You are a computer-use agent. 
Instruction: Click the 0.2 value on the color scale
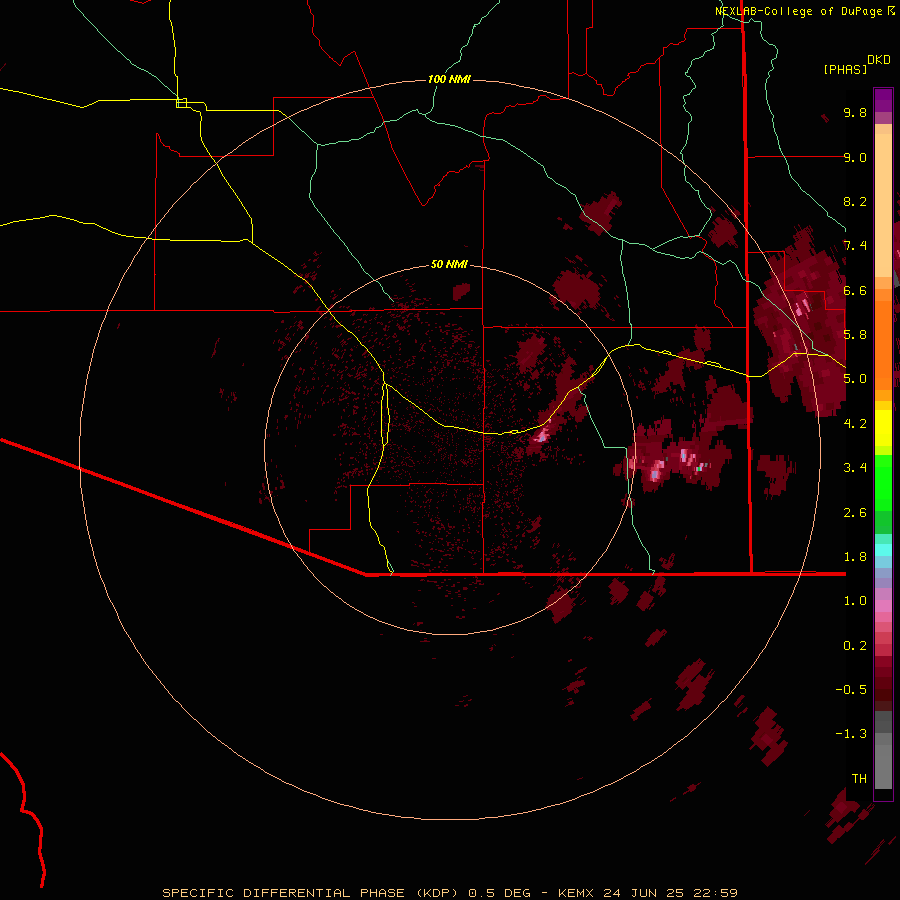point(855,646)
